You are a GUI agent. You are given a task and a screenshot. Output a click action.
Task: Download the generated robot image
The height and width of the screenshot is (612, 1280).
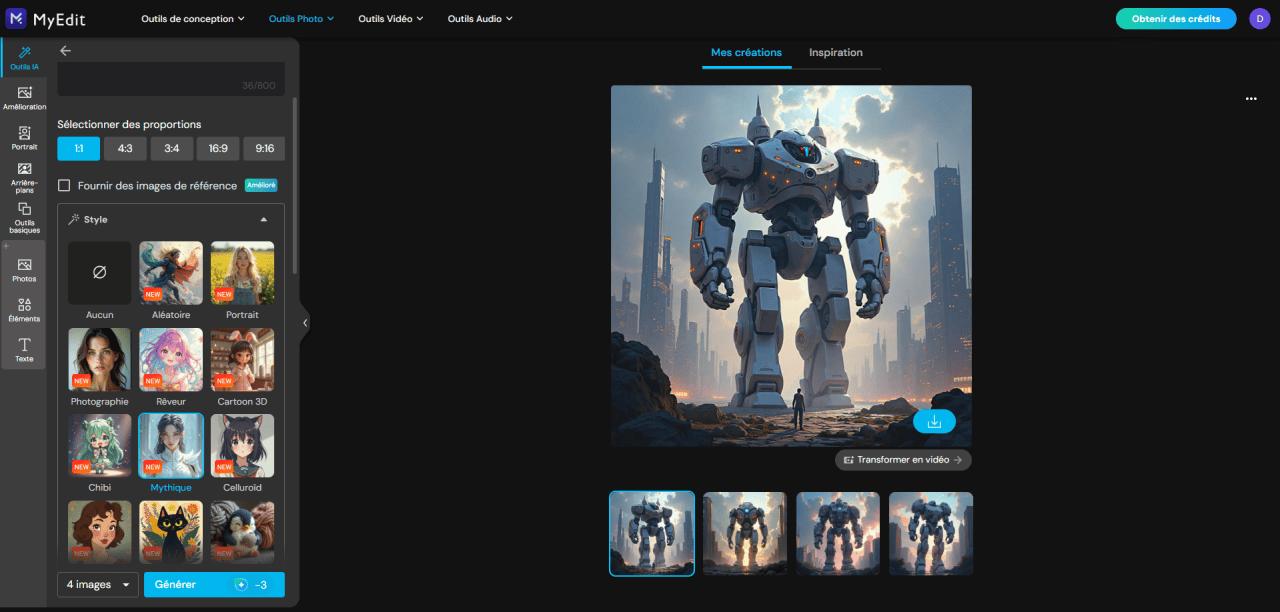click(934, 421)
